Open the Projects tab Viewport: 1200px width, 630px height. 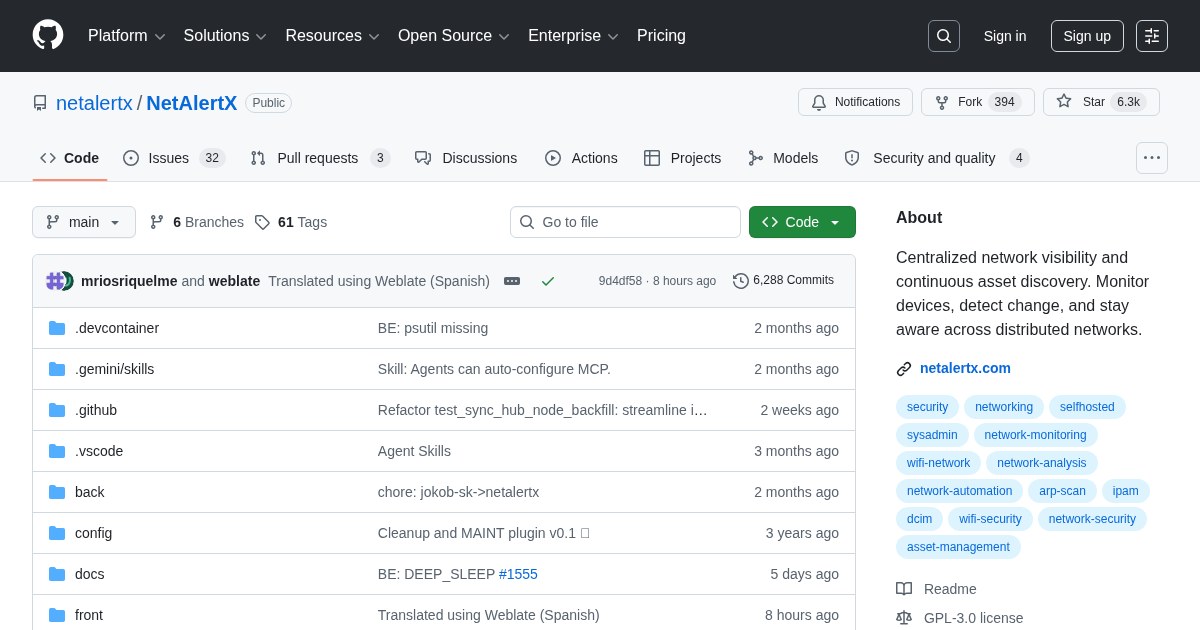(682, 158)
